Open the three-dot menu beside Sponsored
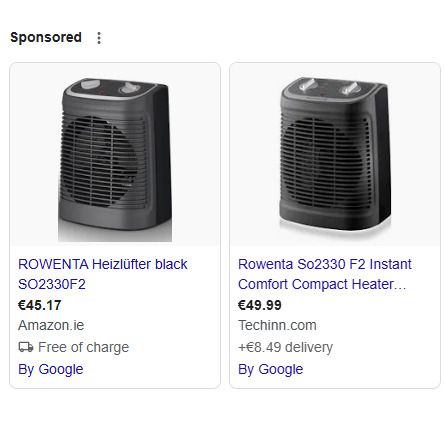445x421 pixels. (99, 38)
